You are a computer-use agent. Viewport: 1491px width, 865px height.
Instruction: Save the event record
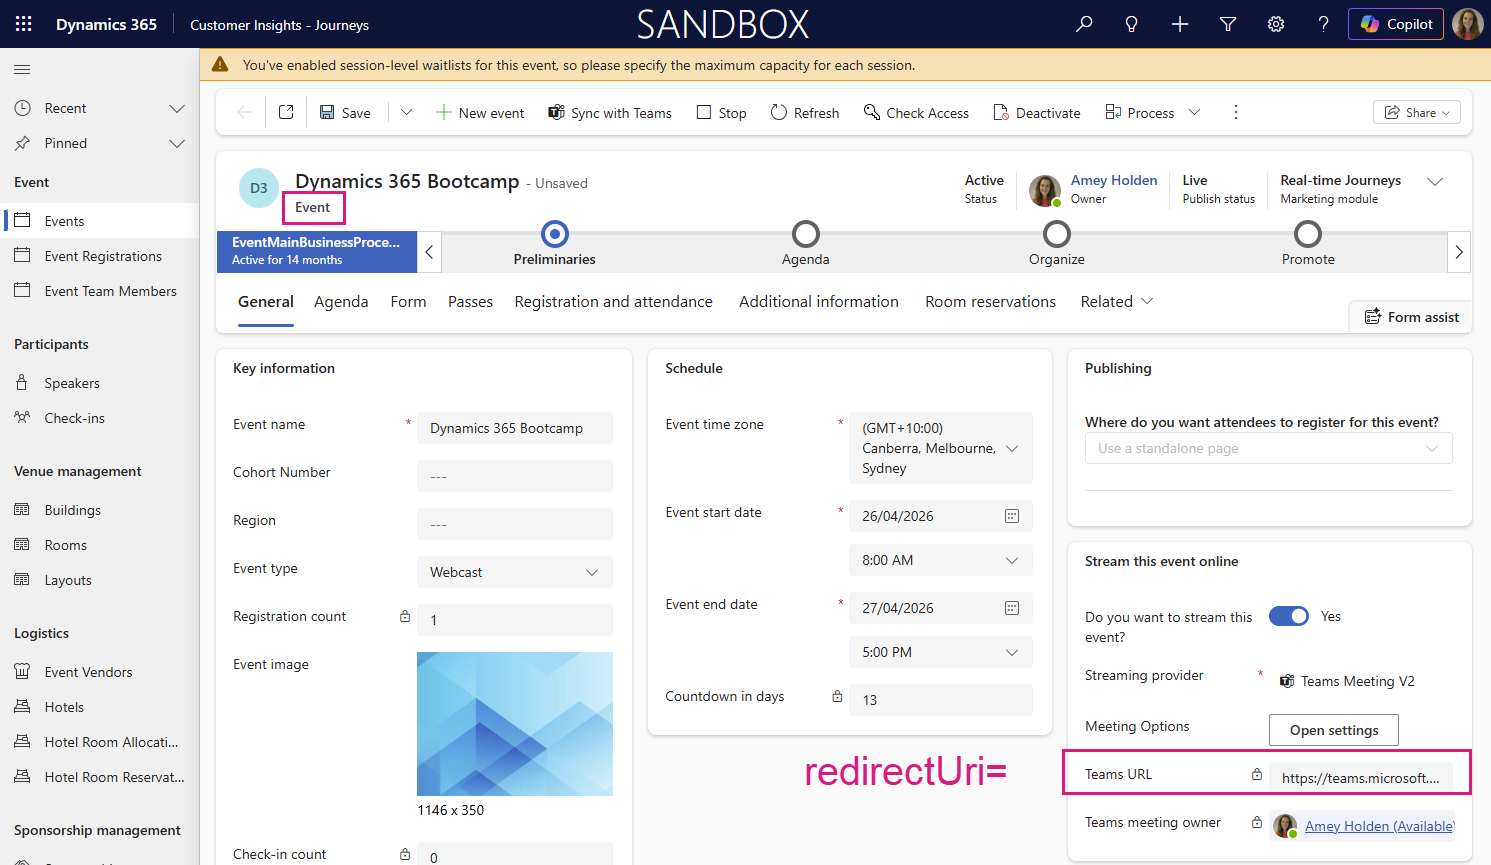click(345, 113)
